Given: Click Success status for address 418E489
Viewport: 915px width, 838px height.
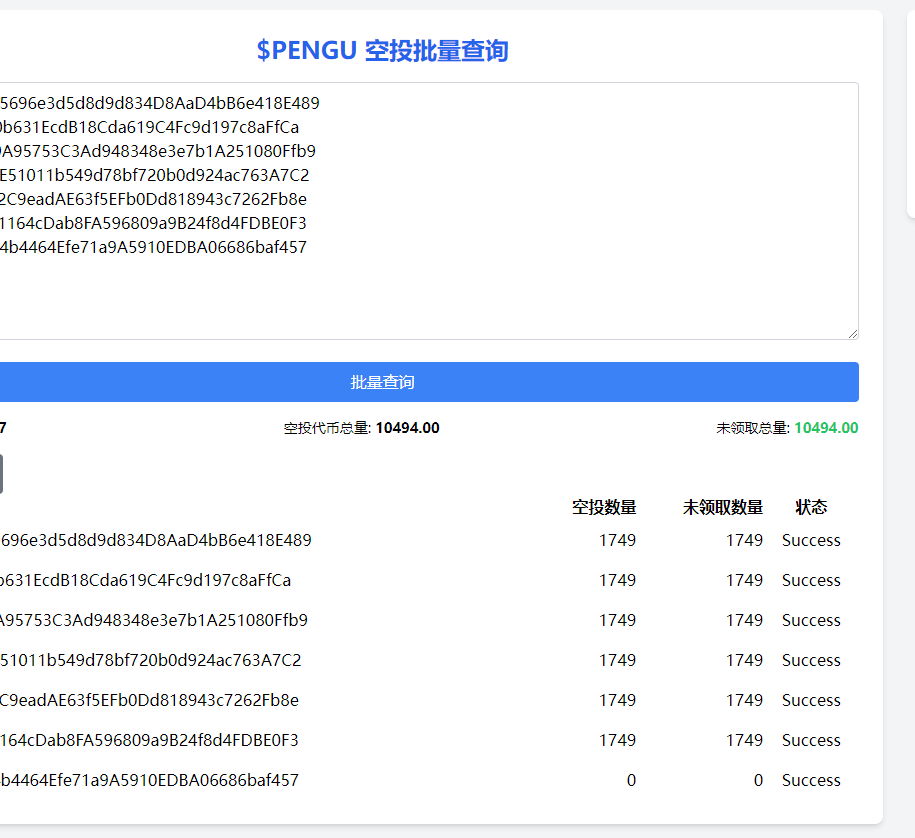Looking at the screenshot, I should point(811,540).
